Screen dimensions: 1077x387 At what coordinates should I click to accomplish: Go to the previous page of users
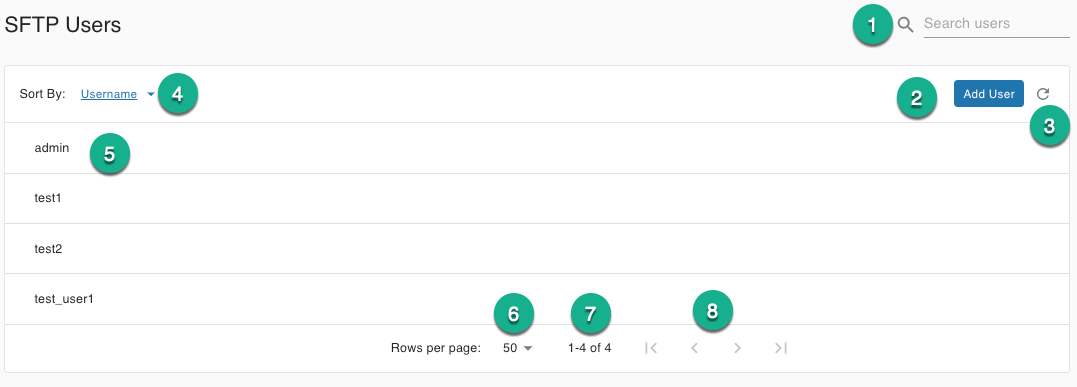[694, 348]
